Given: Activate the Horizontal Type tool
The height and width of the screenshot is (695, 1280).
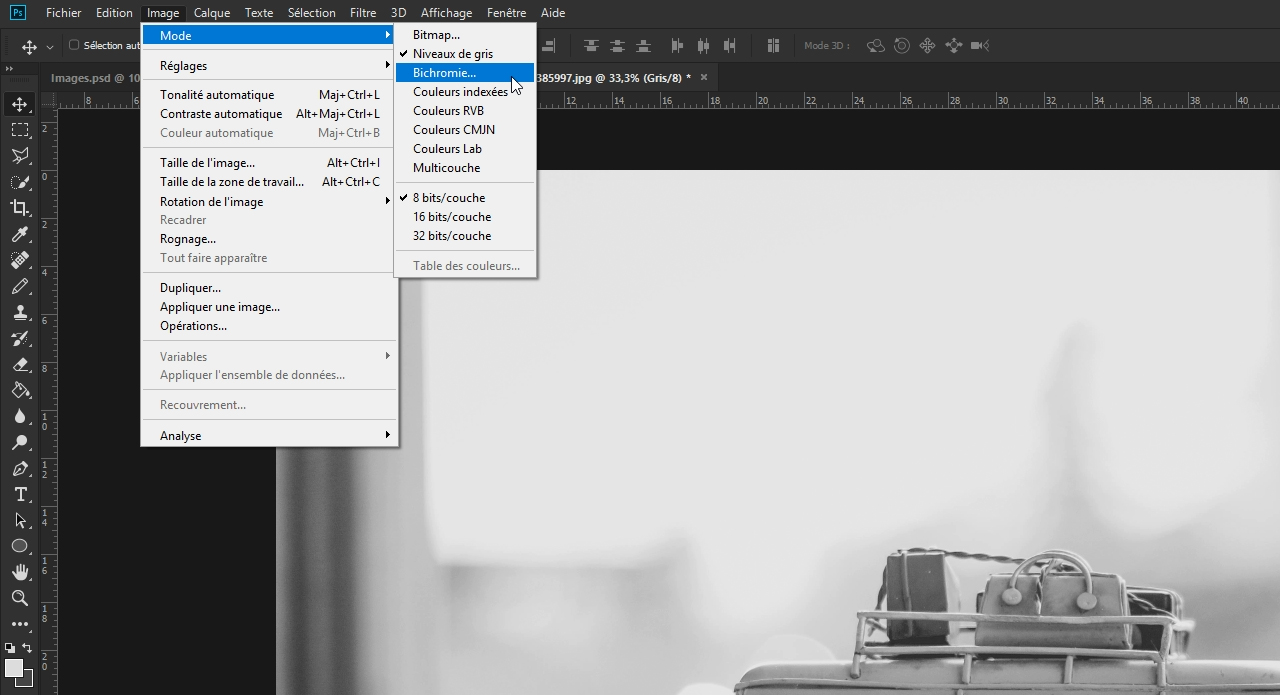Looking at the screenshot, I should click(19, 494).
